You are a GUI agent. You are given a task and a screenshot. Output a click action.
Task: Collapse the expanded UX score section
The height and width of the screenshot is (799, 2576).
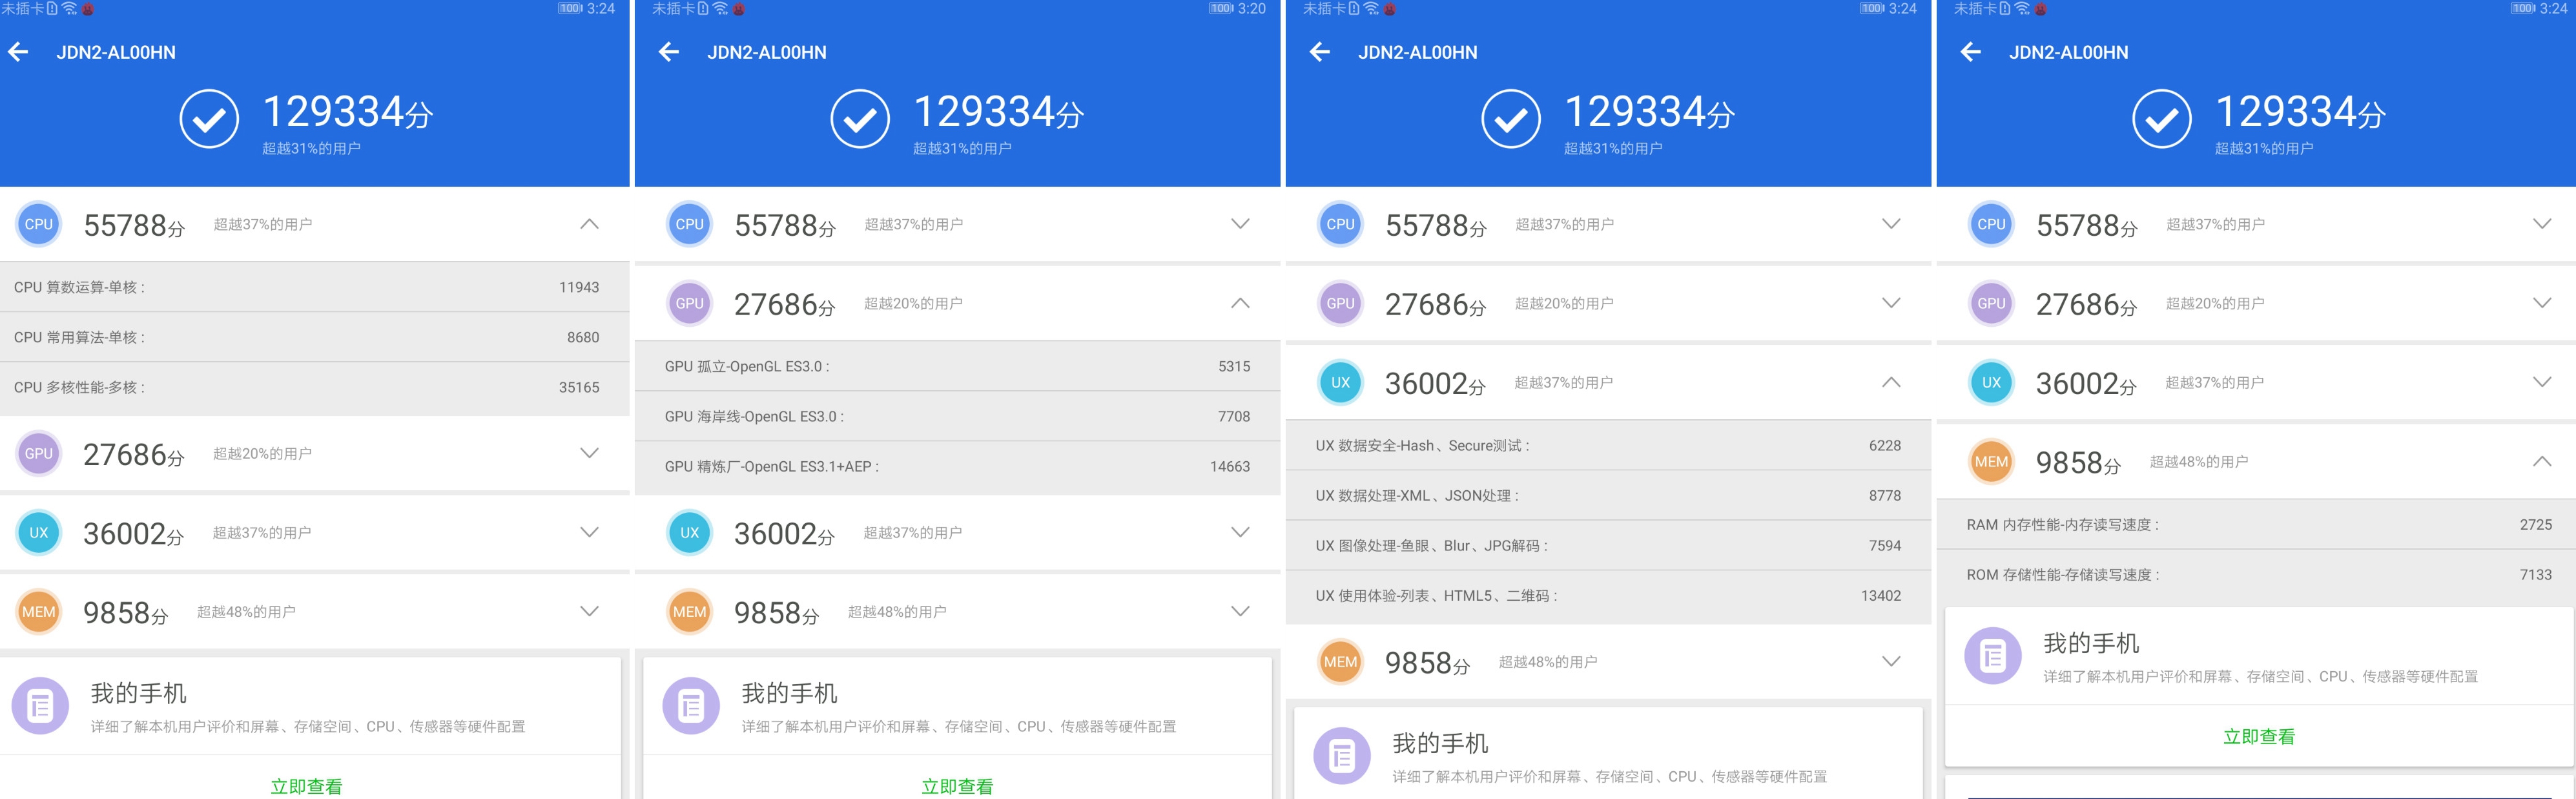(x=1890, y=382)
